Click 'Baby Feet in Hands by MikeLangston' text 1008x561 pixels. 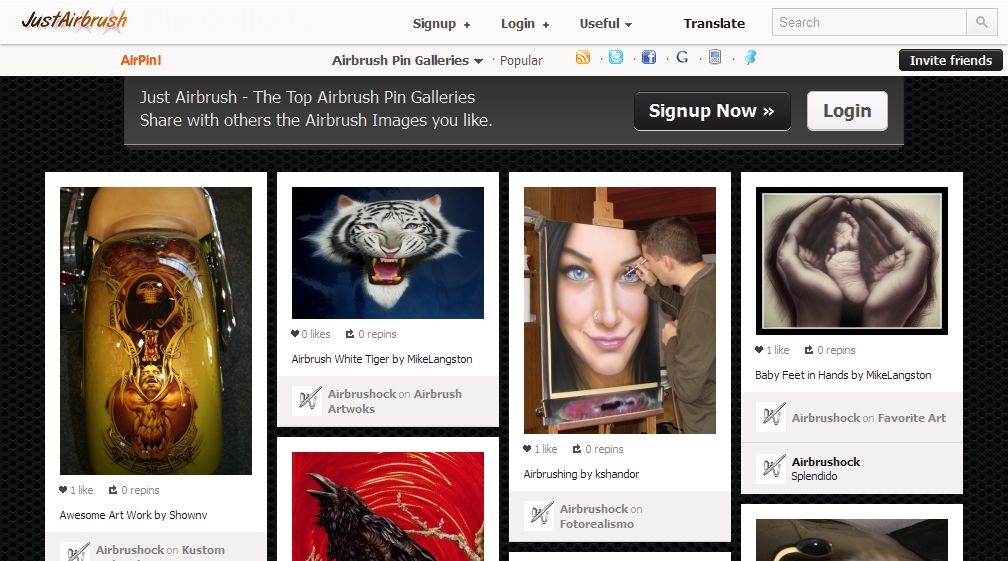click(843, 375)
